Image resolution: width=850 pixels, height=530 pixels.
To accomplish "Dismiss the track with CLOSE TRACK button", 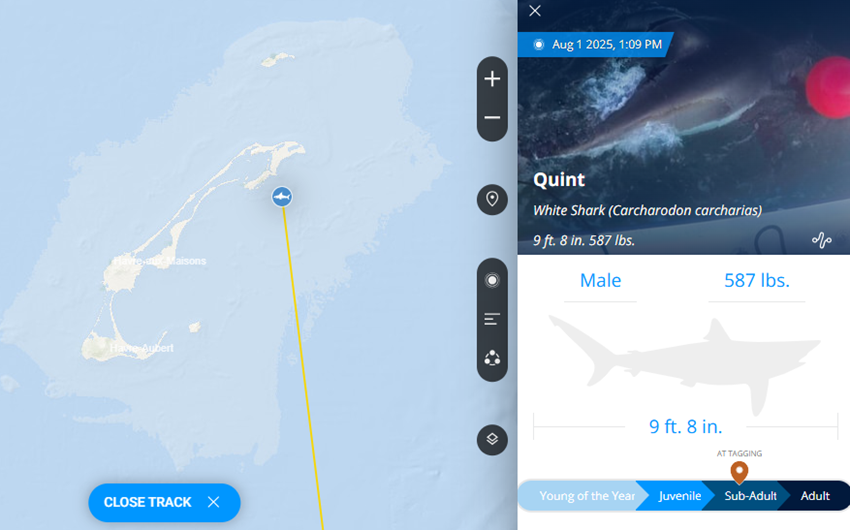I will click(164, 502).
